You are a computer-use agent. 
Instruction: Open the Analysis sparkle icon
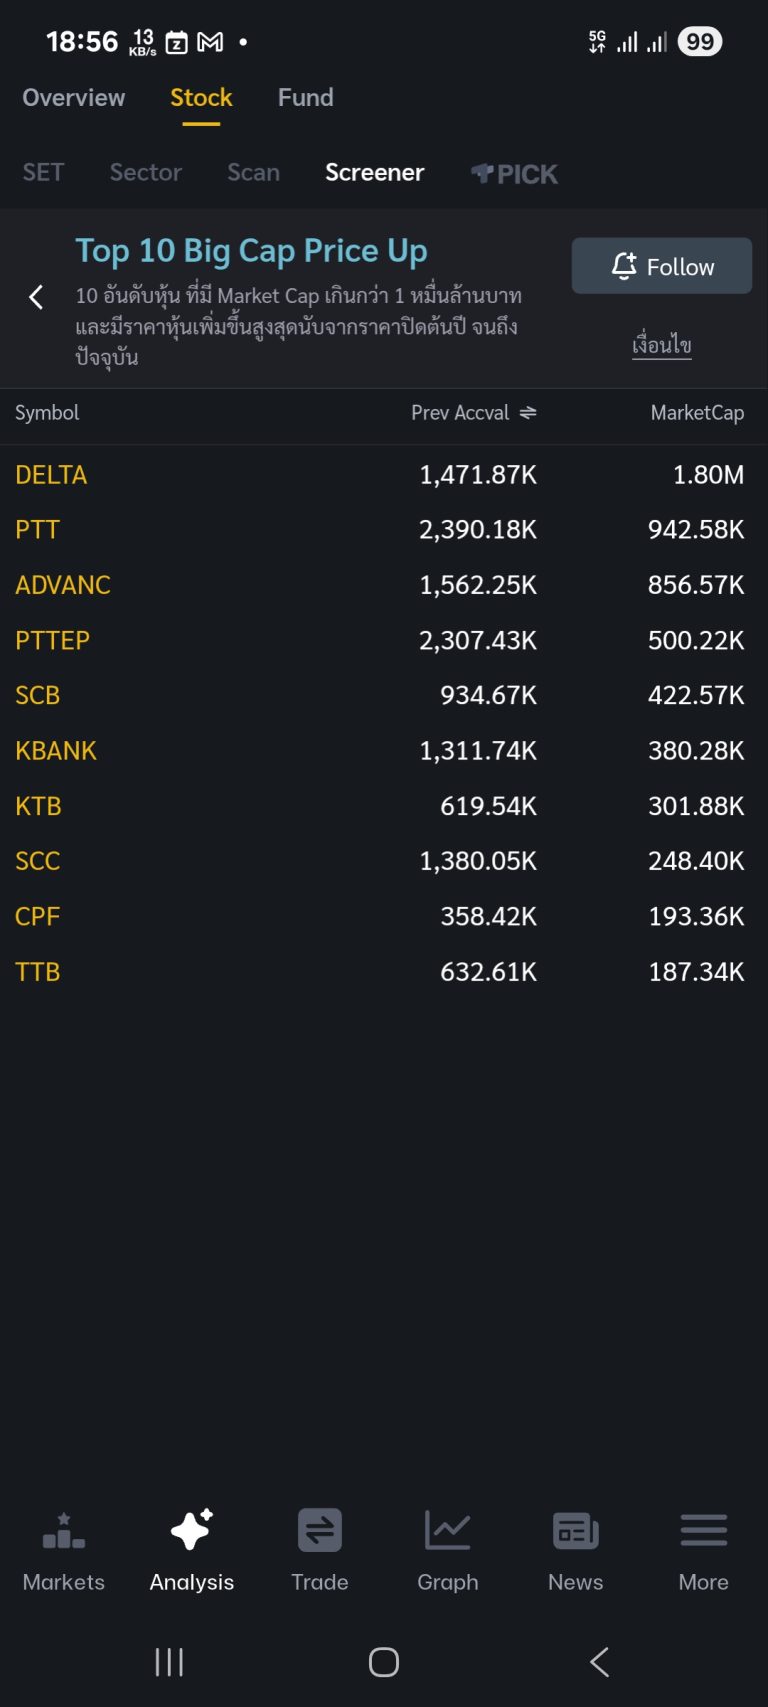(191, 1531)
